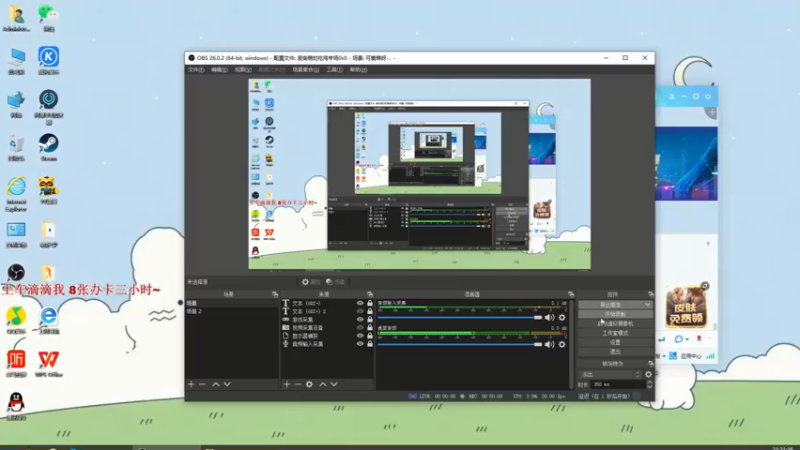Expand the stop streaming button dropdown arrow

[647, 305]
